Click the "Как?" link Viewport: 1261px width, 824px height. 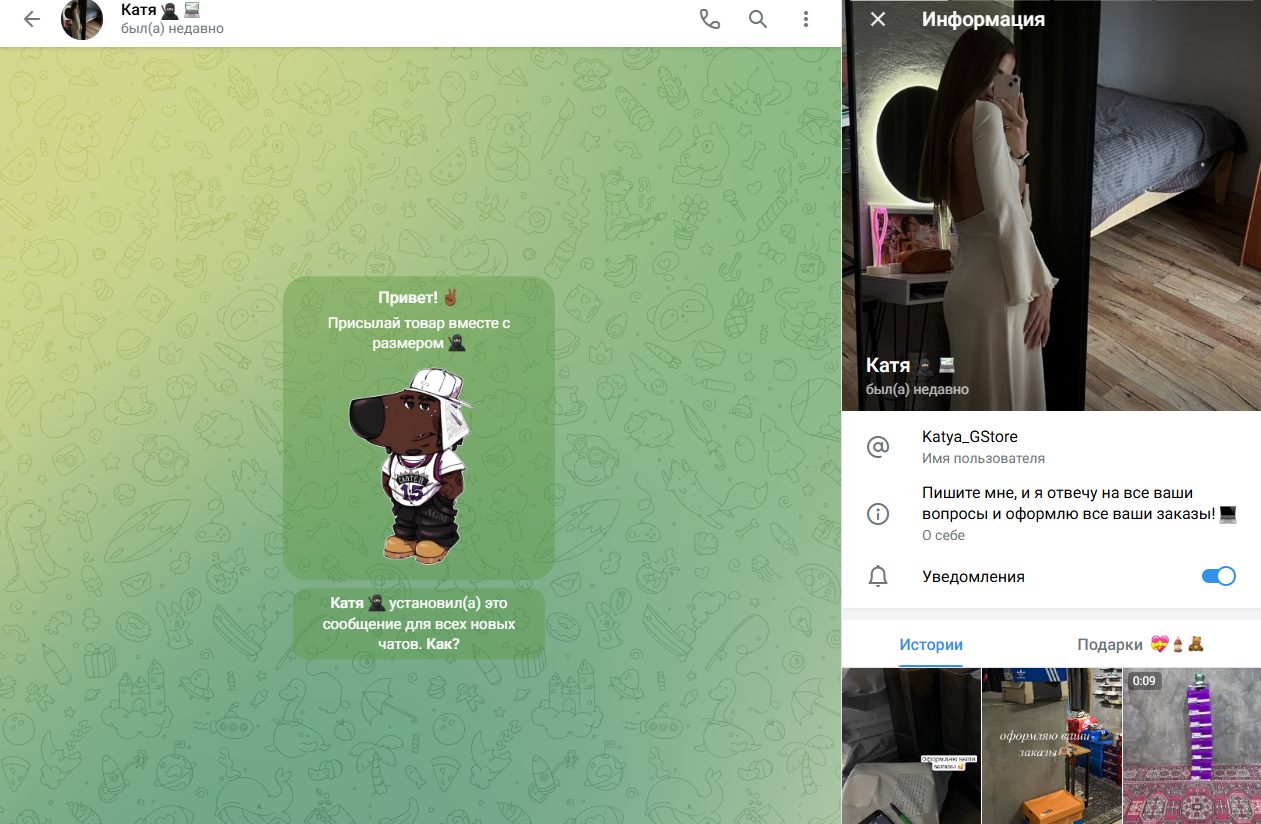(x=443, y=644)
